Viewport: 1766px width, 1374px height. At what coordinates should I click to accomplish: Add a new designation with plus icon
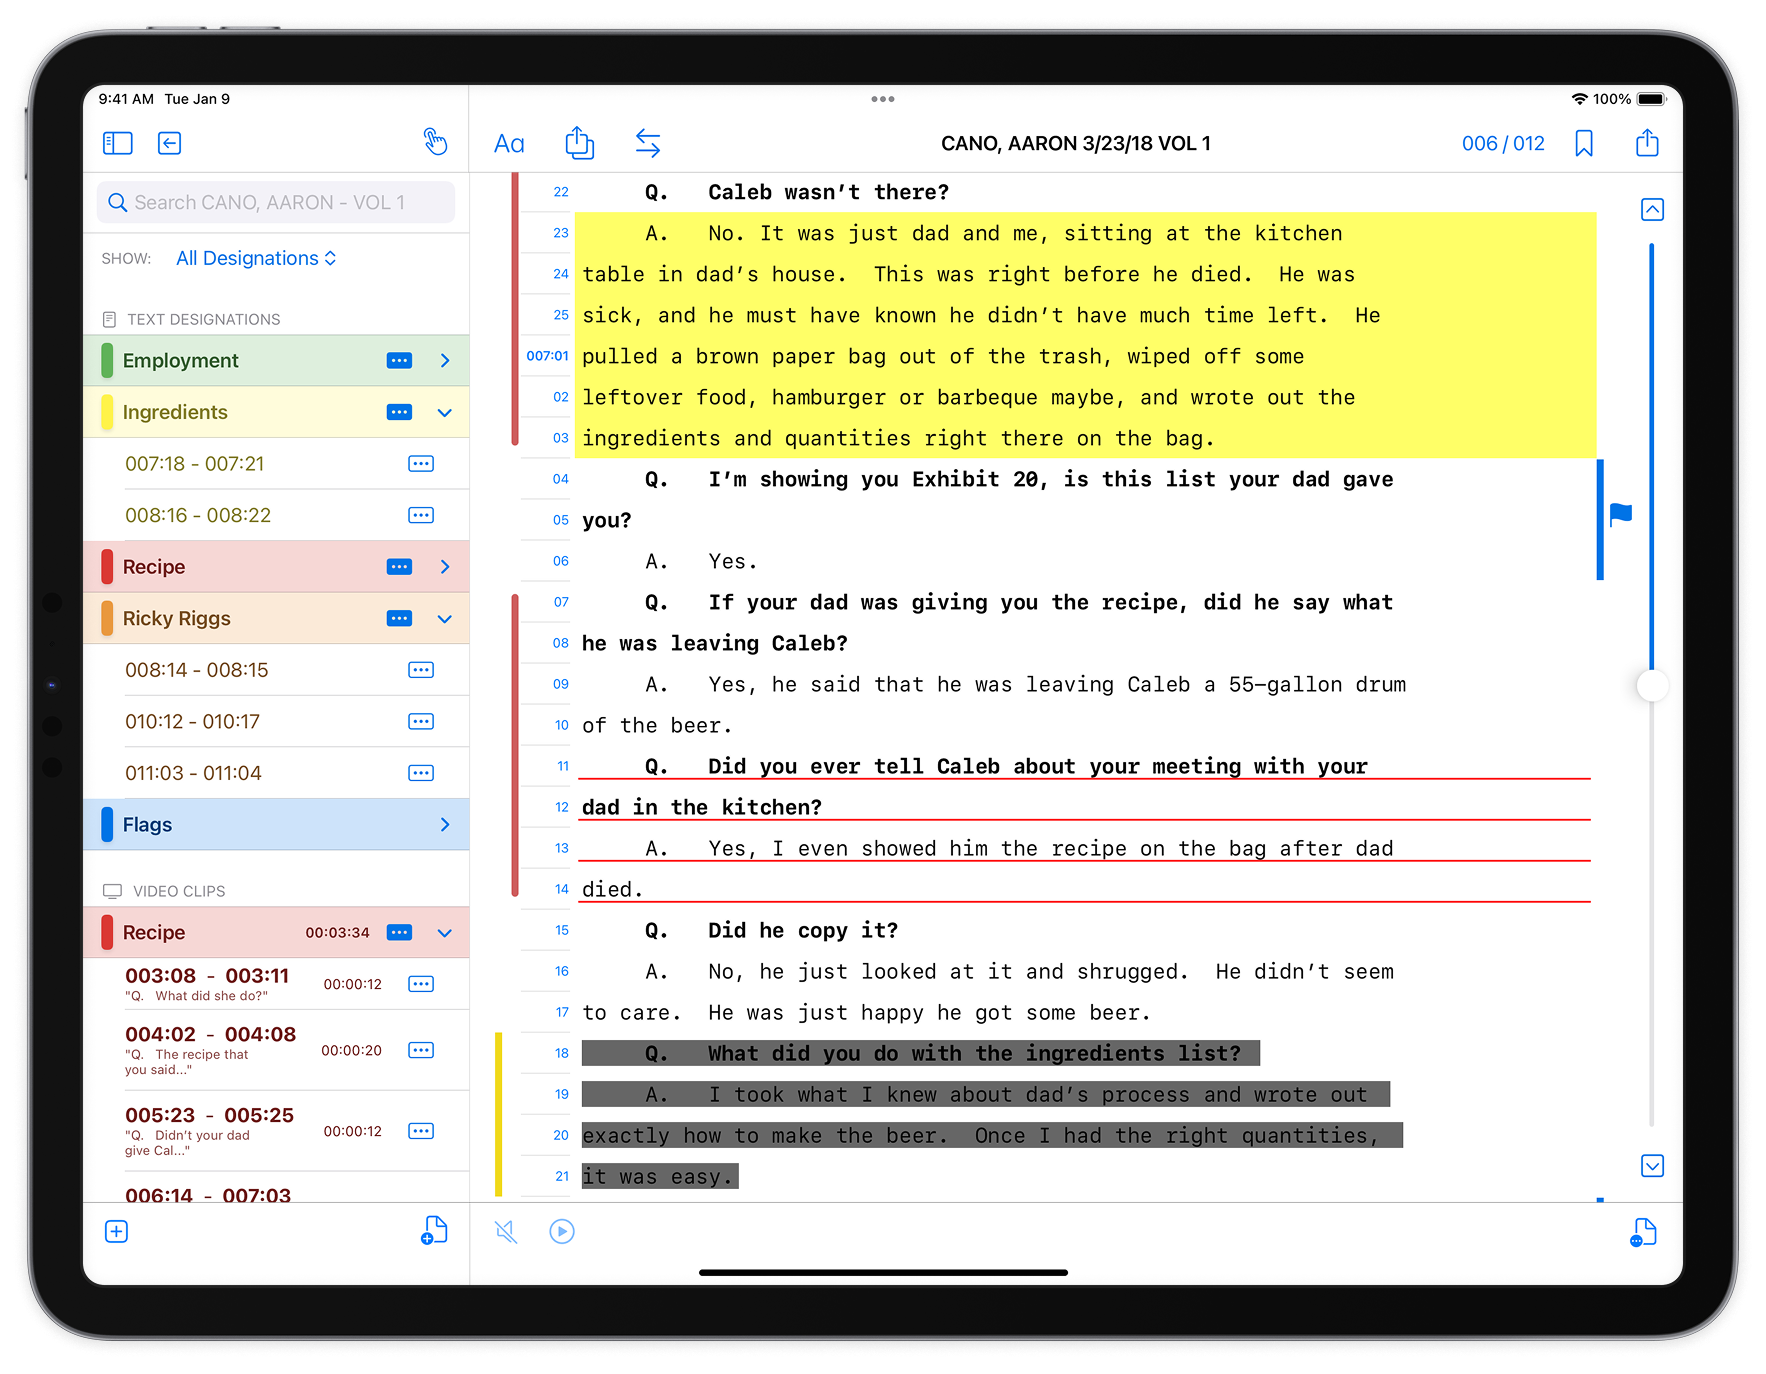[116, 1231]
